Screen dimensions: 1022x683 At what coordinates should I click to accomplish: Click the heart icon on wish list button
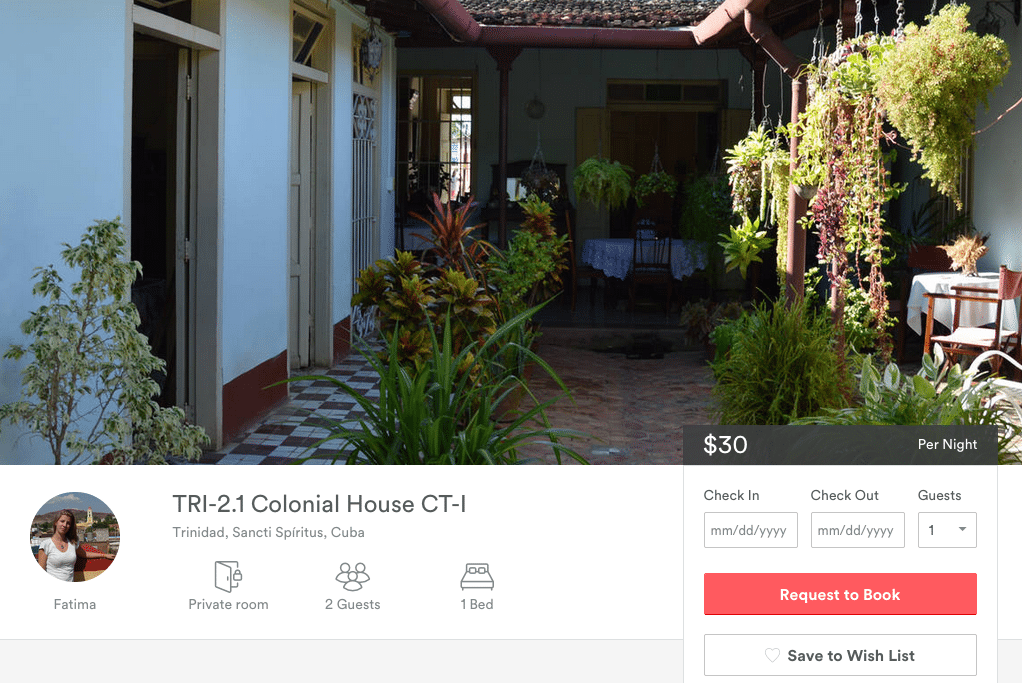tap(772, 655)
